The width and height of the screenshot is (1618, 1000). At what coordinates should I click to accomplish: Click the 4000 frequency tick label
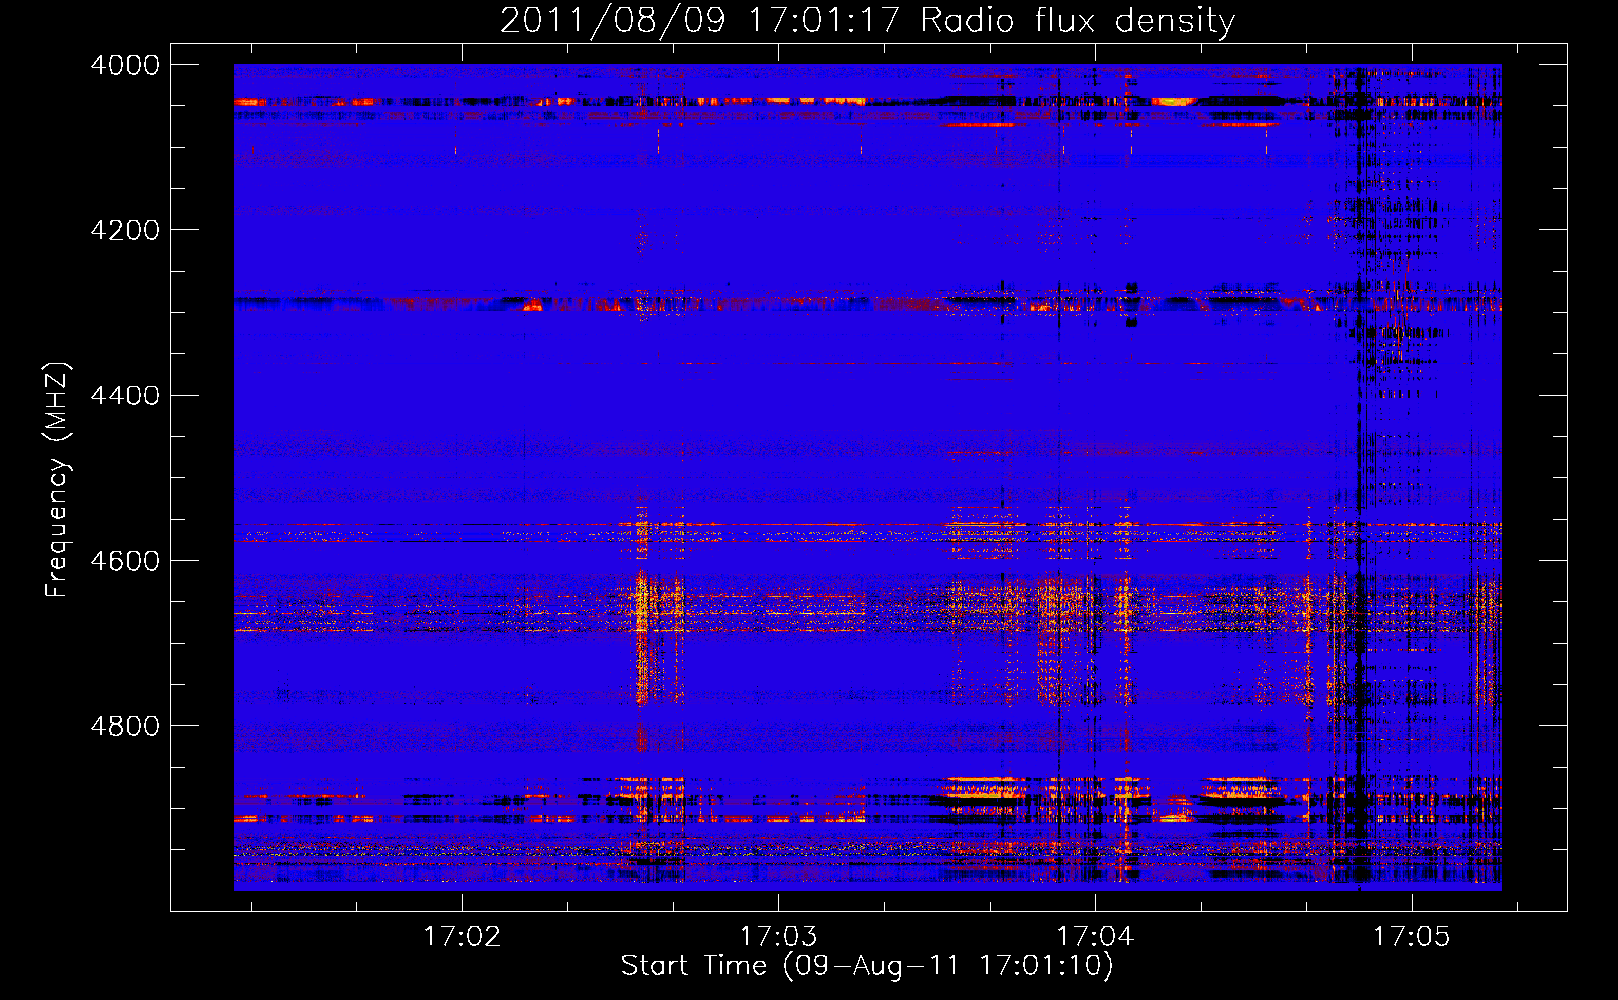pos(125,65)
